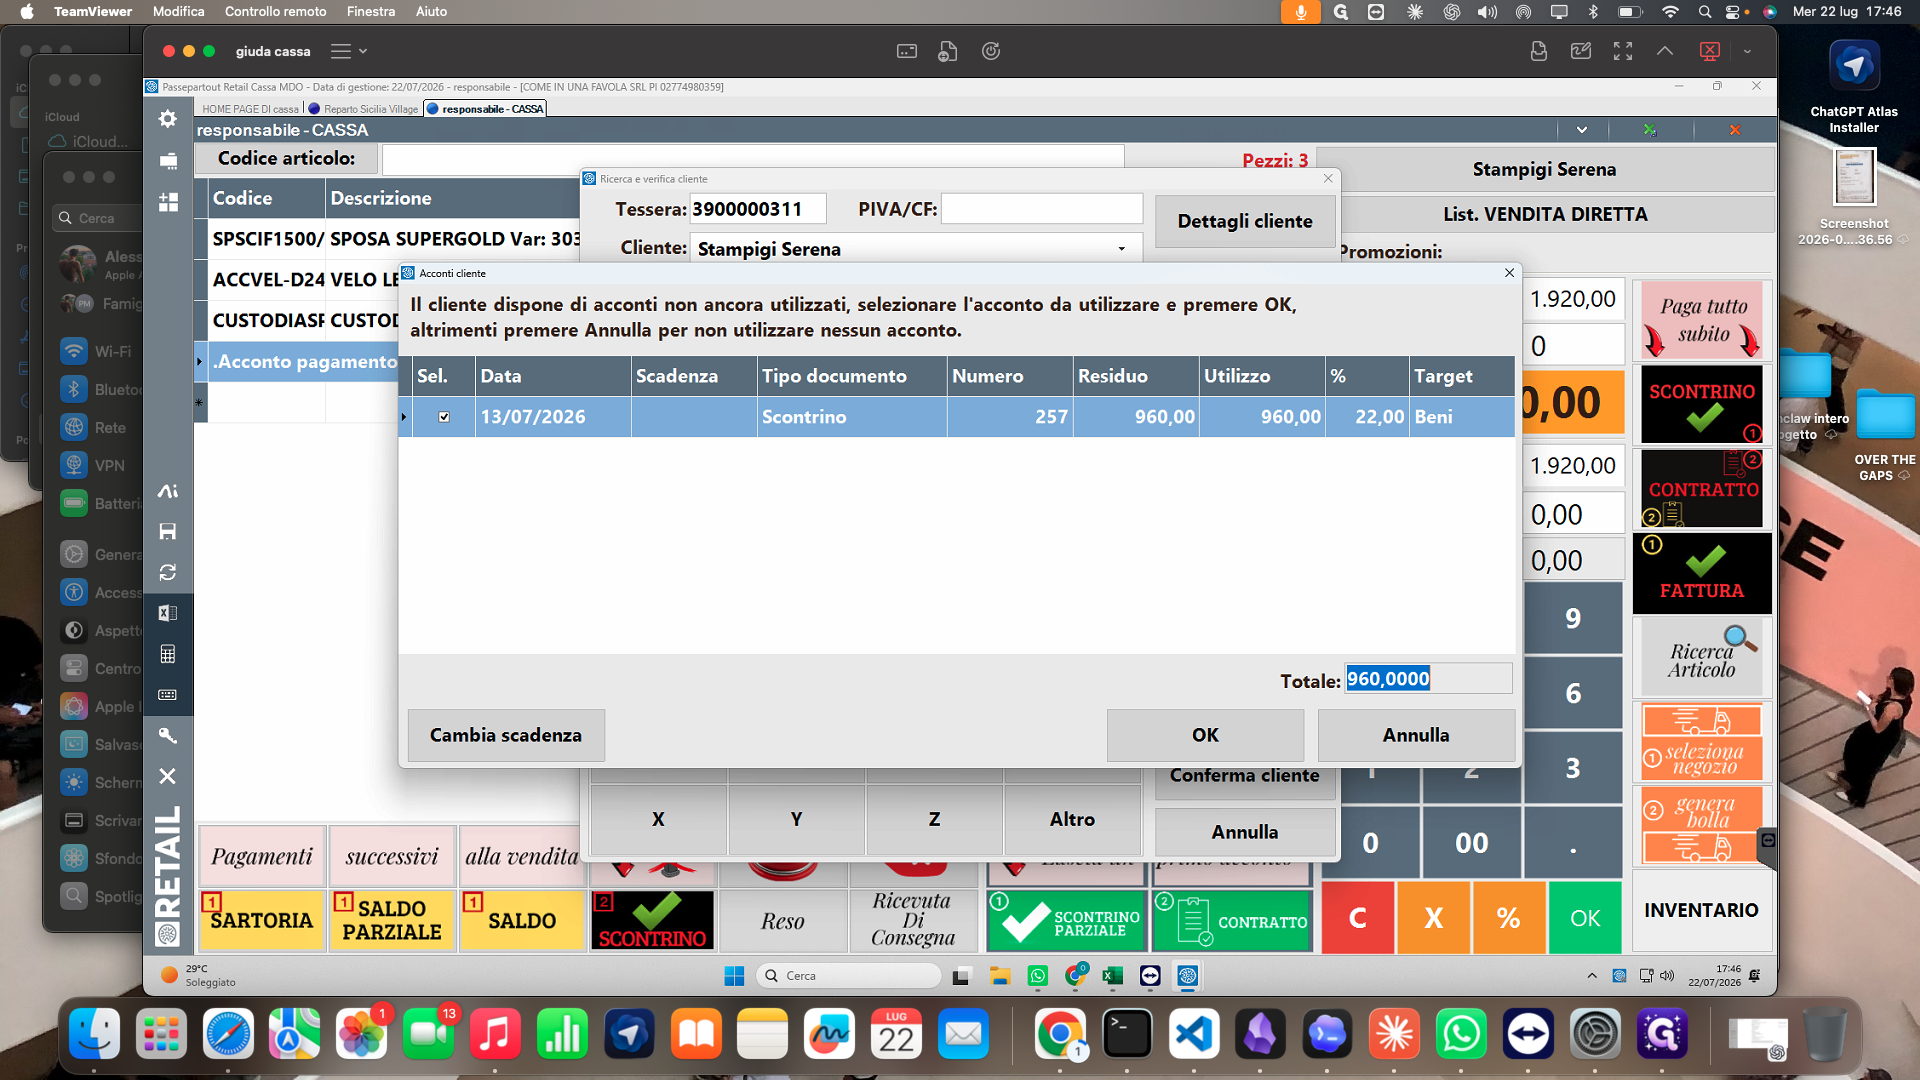
Task: Open the Finestra menu in the menu bar
Action: point(370,11)
